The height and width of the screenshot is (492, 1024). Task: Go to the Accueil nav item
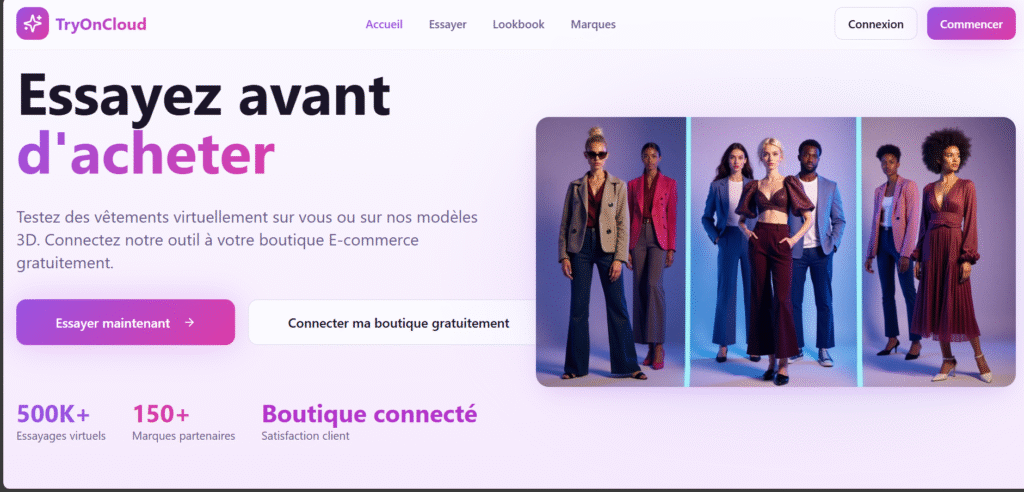[384, 24]
